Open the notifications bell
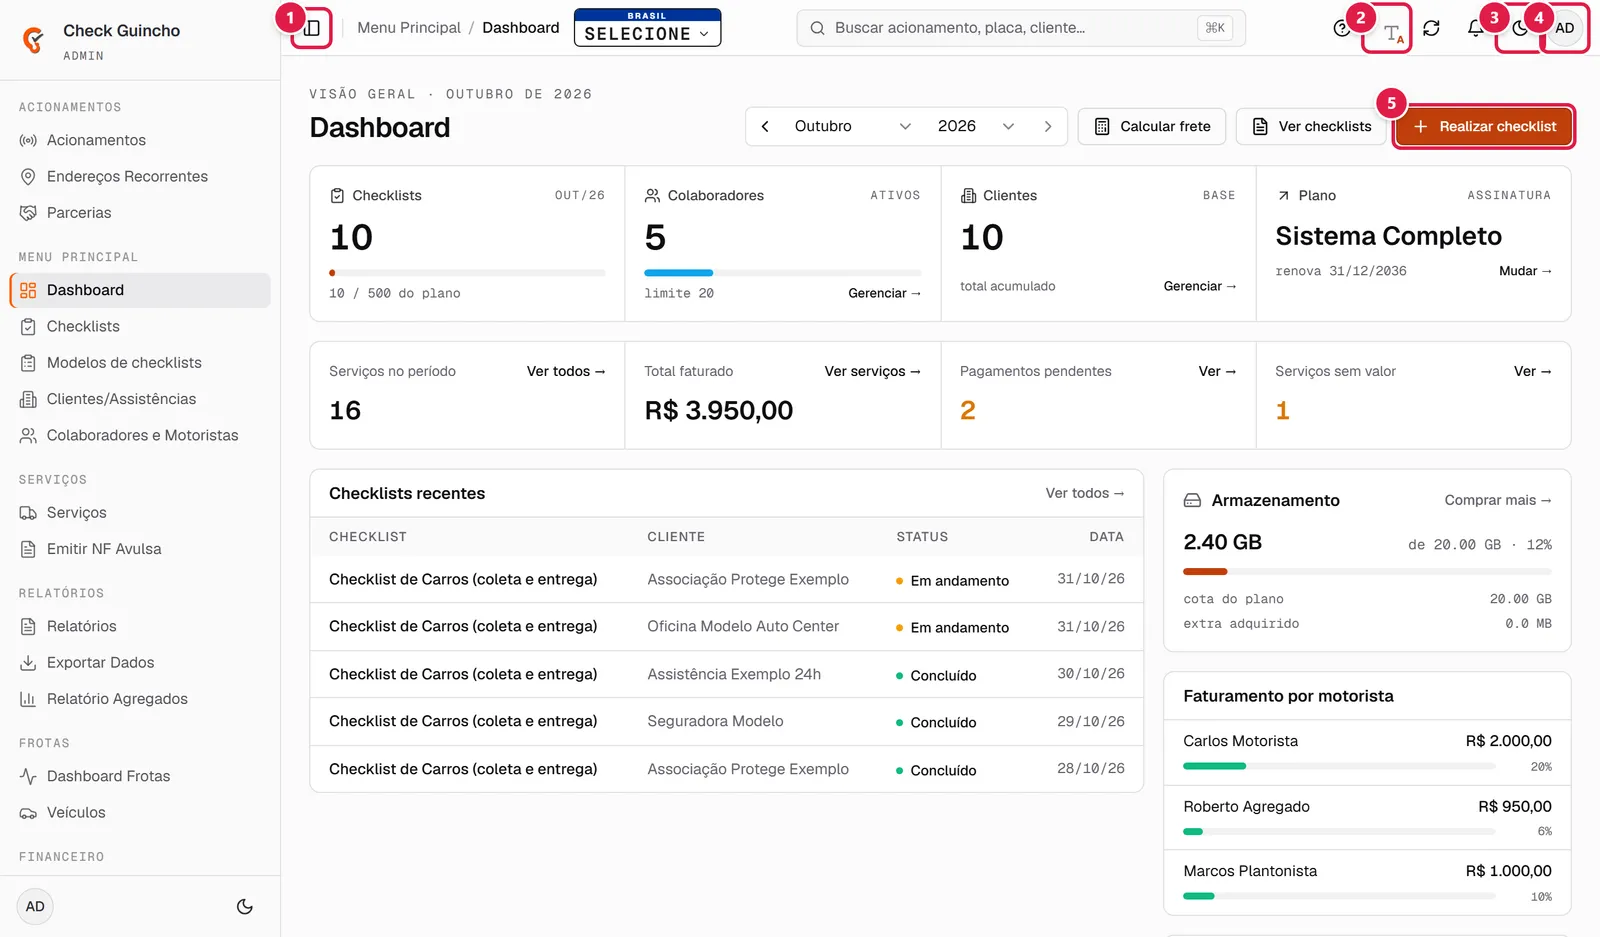The image size is (1600, 937). (x=1476, y=28)
